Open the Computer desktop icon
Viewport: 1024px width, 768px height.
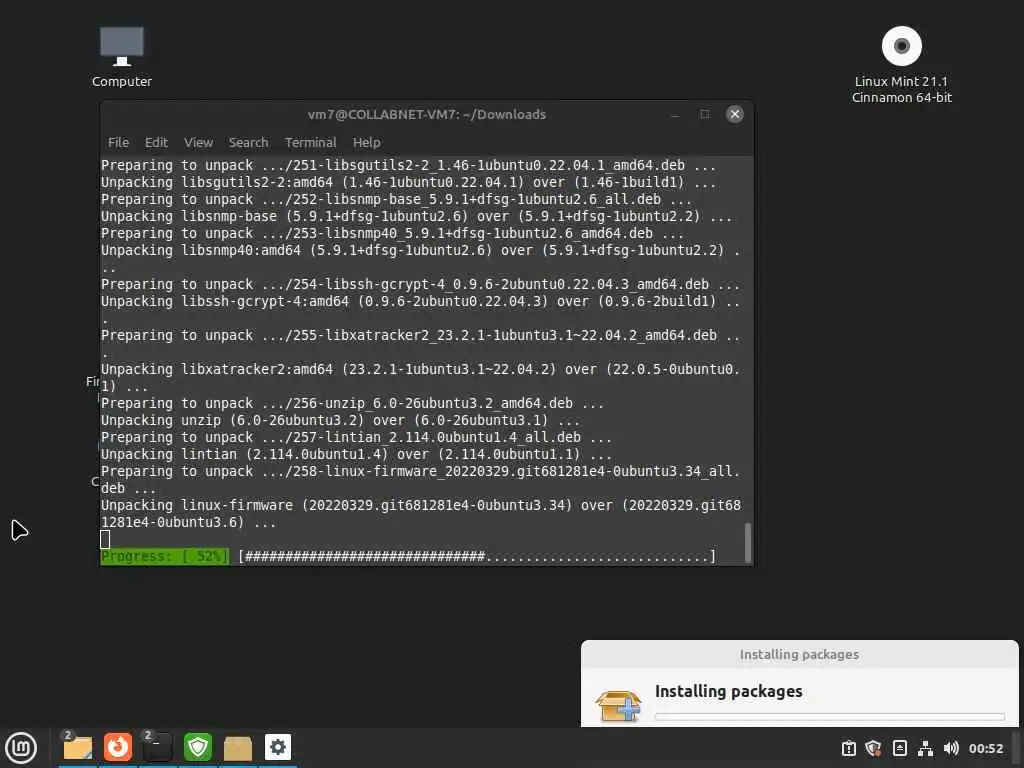(x=121, y=57)
